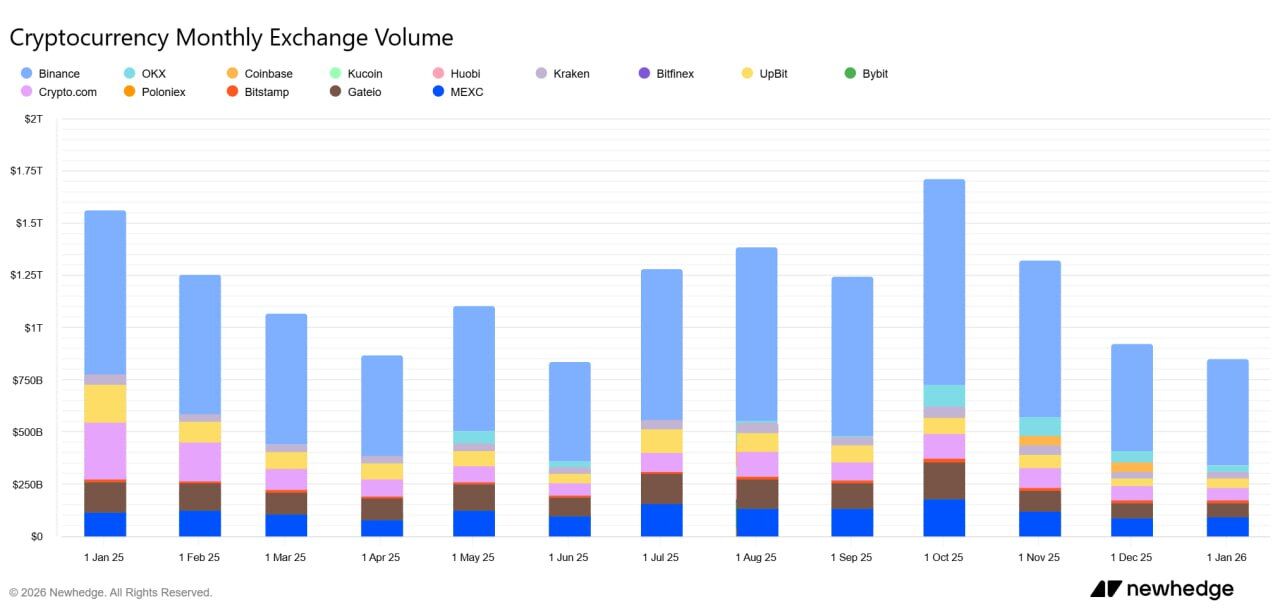Select the Kraken legend marker
This screenshot has width=1280, height=616.
coord(541,74)
